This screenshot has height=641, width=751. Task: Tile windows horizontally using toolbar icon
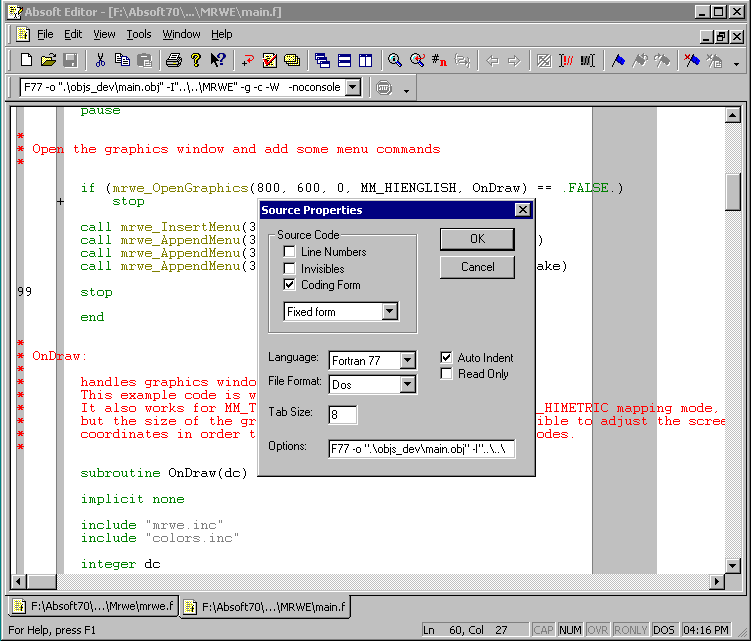[344, 60]
